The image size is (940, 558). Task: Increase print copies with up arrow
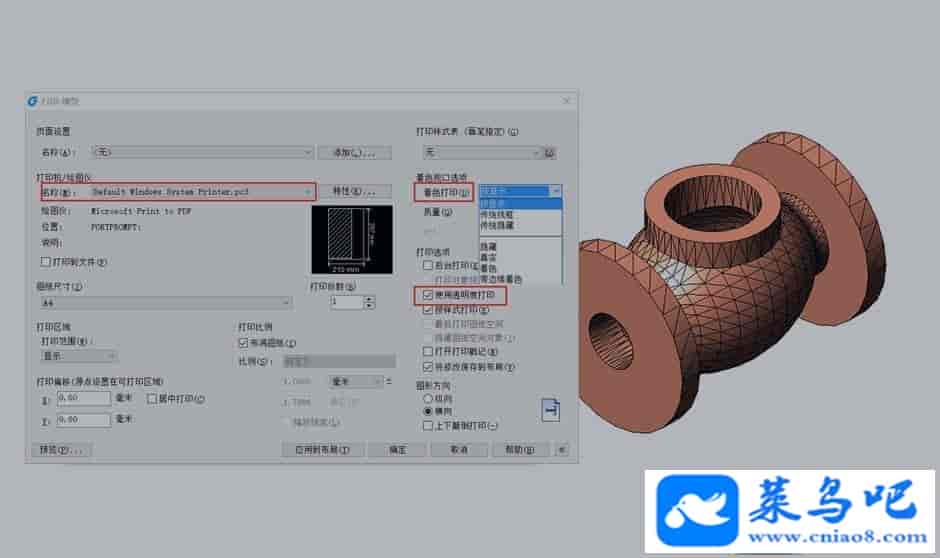(369, 298)
